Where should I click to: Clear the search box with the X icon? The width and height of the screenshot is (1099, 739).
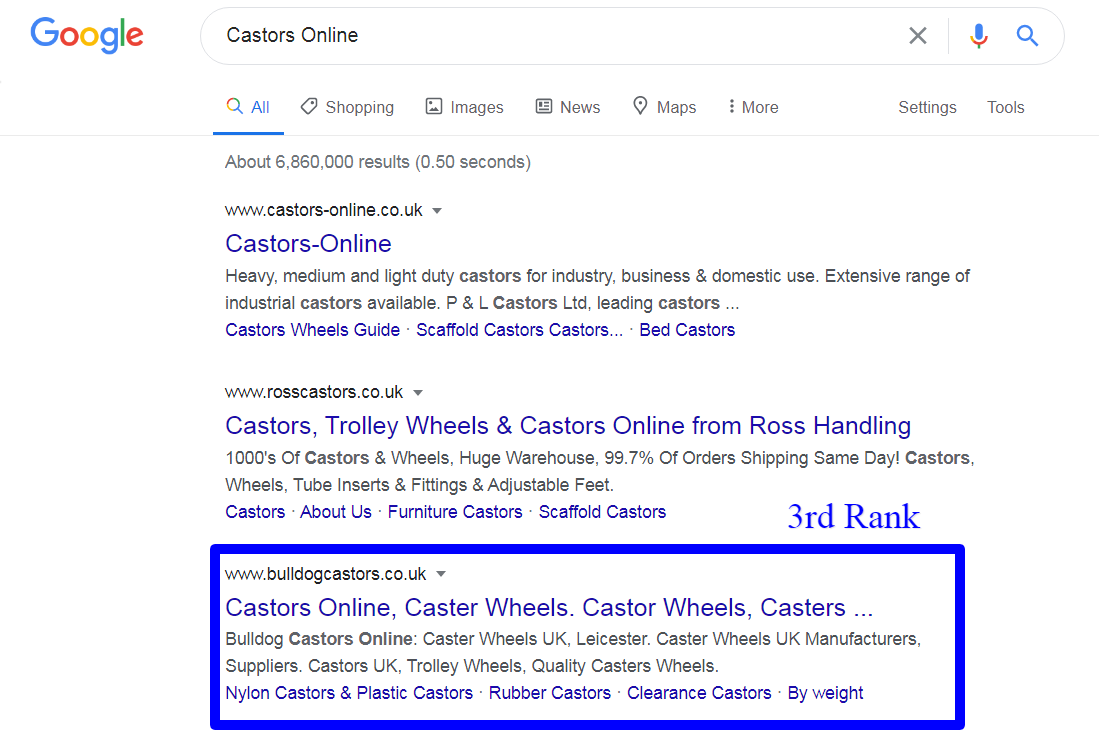point(917,36)
